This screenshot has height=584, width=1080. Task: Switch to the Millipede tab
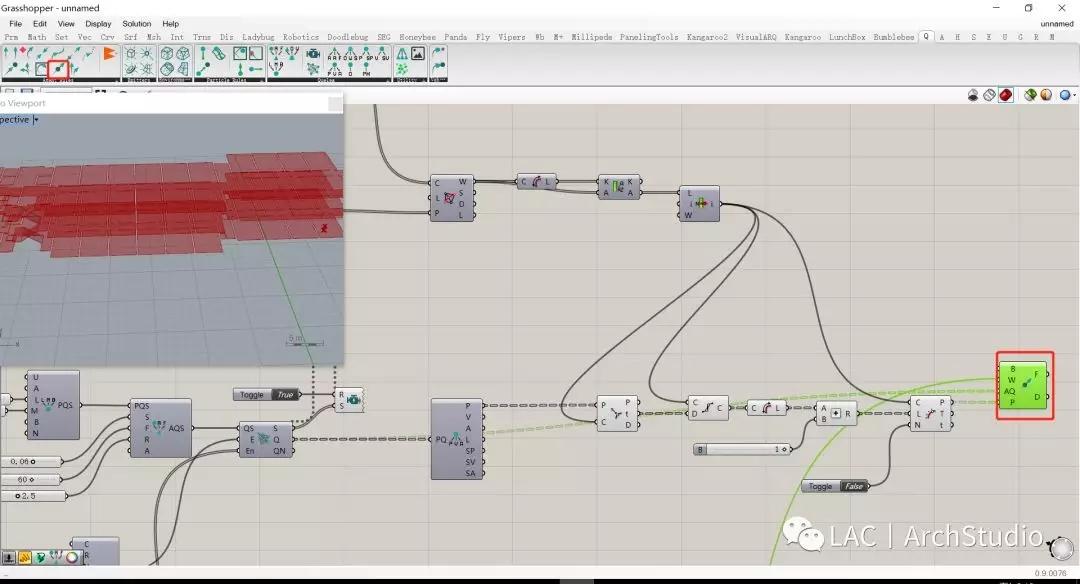click(x=592, y=37)
